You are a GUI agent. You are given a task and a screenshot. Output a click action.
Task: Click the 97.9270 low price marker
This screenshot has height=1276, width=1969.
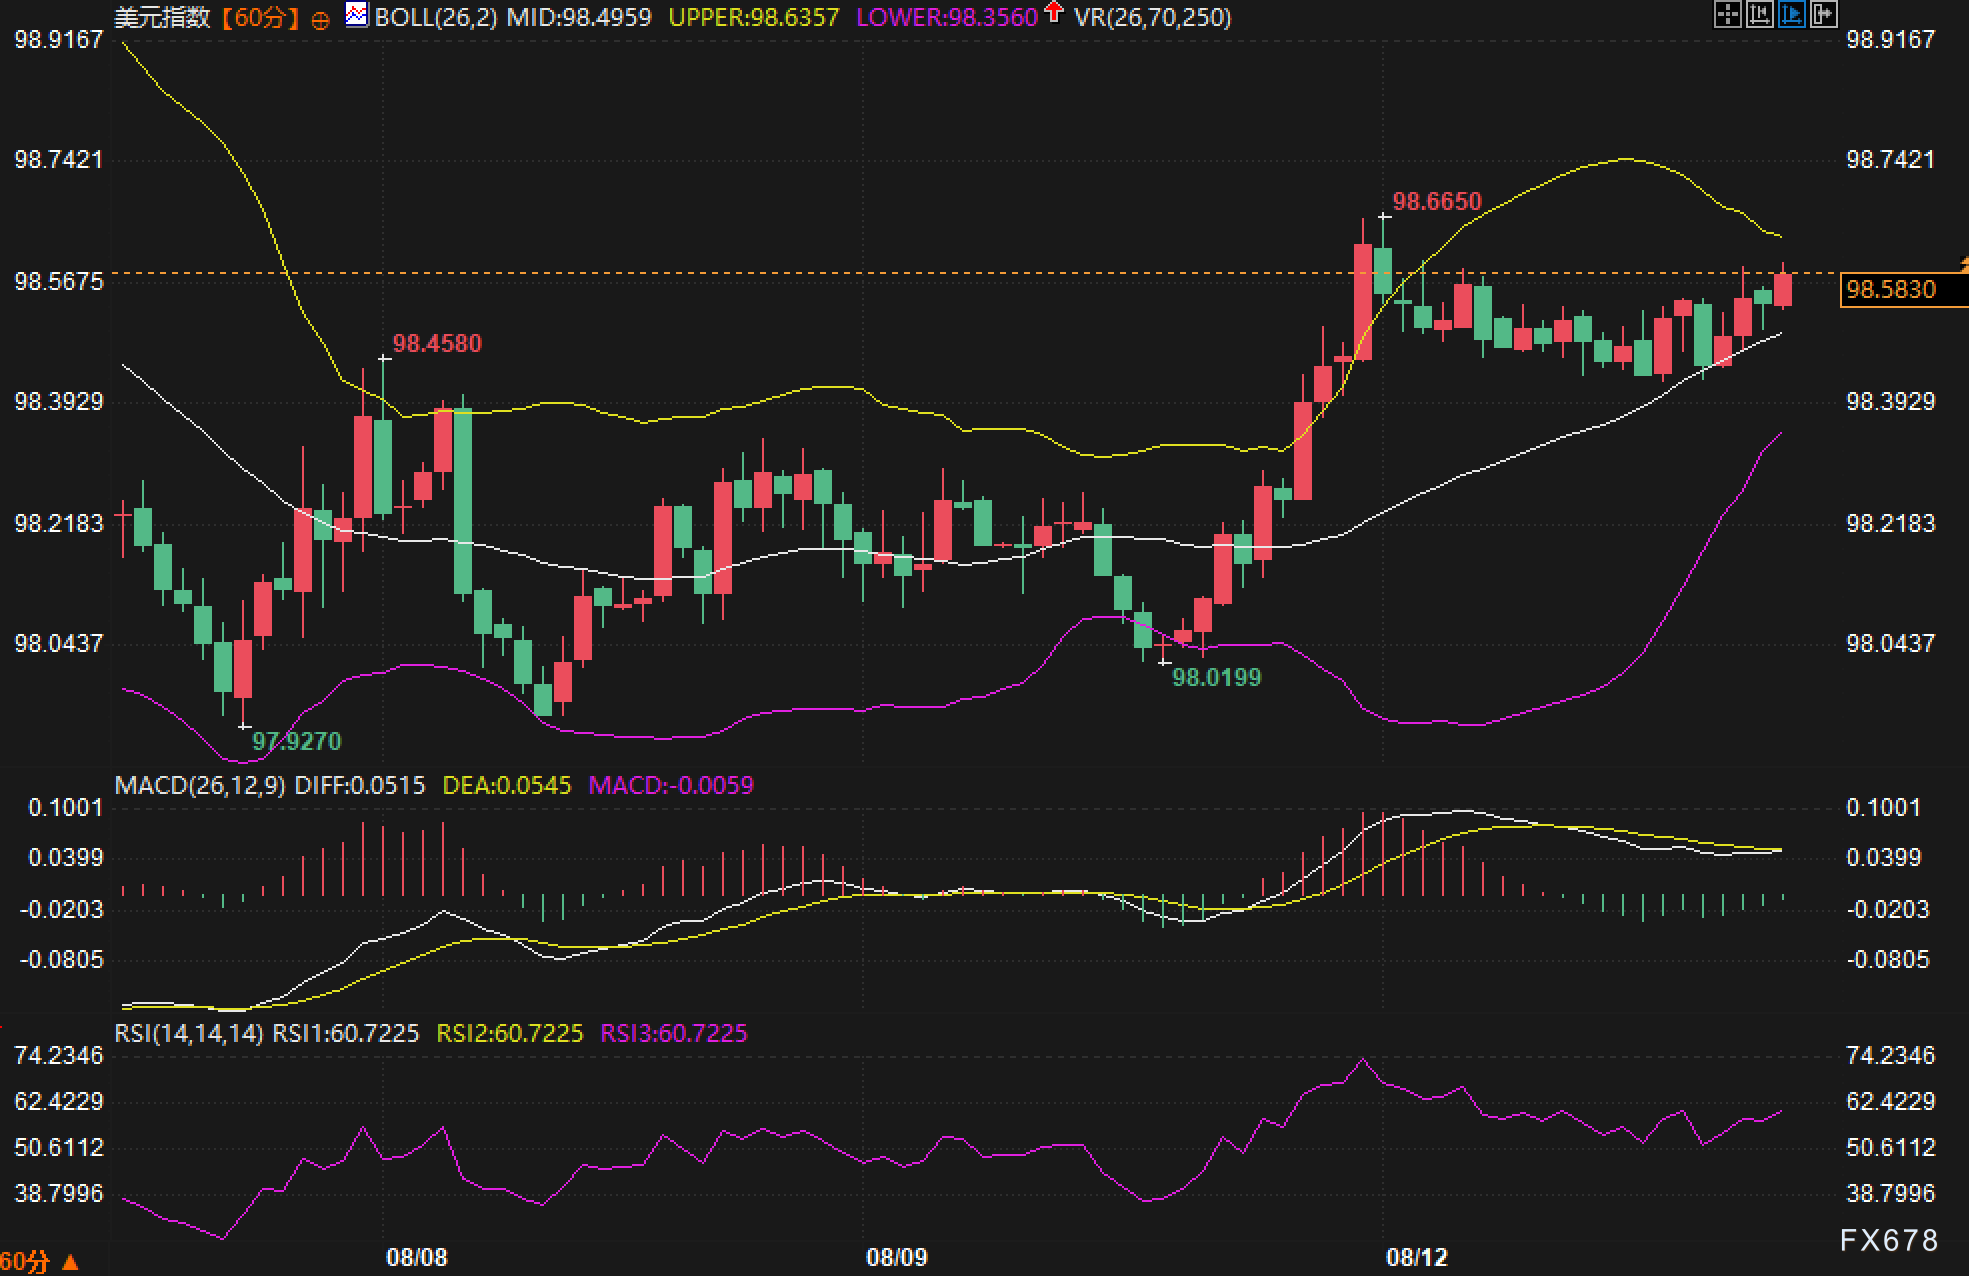pyautogui.click(x=296, y=741)
